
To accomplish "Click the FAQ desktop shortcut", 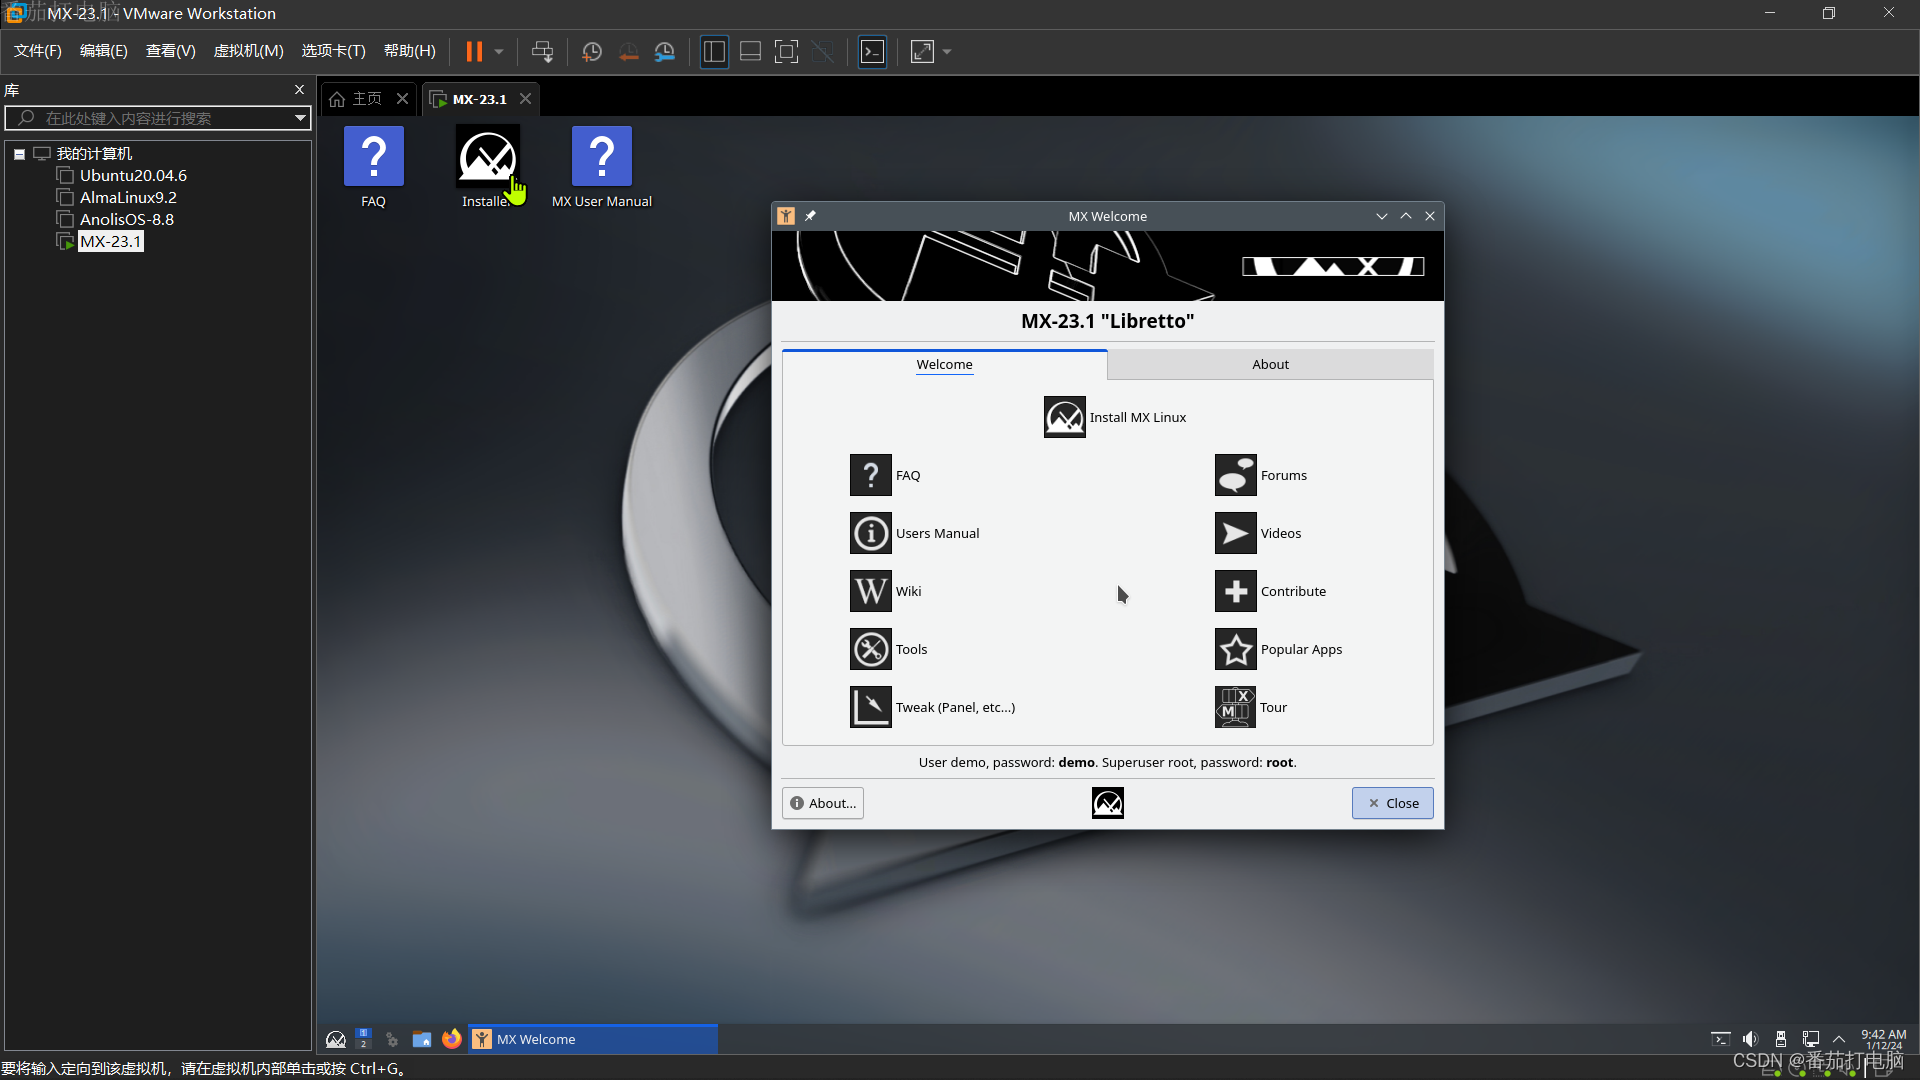I will [373, 166].
